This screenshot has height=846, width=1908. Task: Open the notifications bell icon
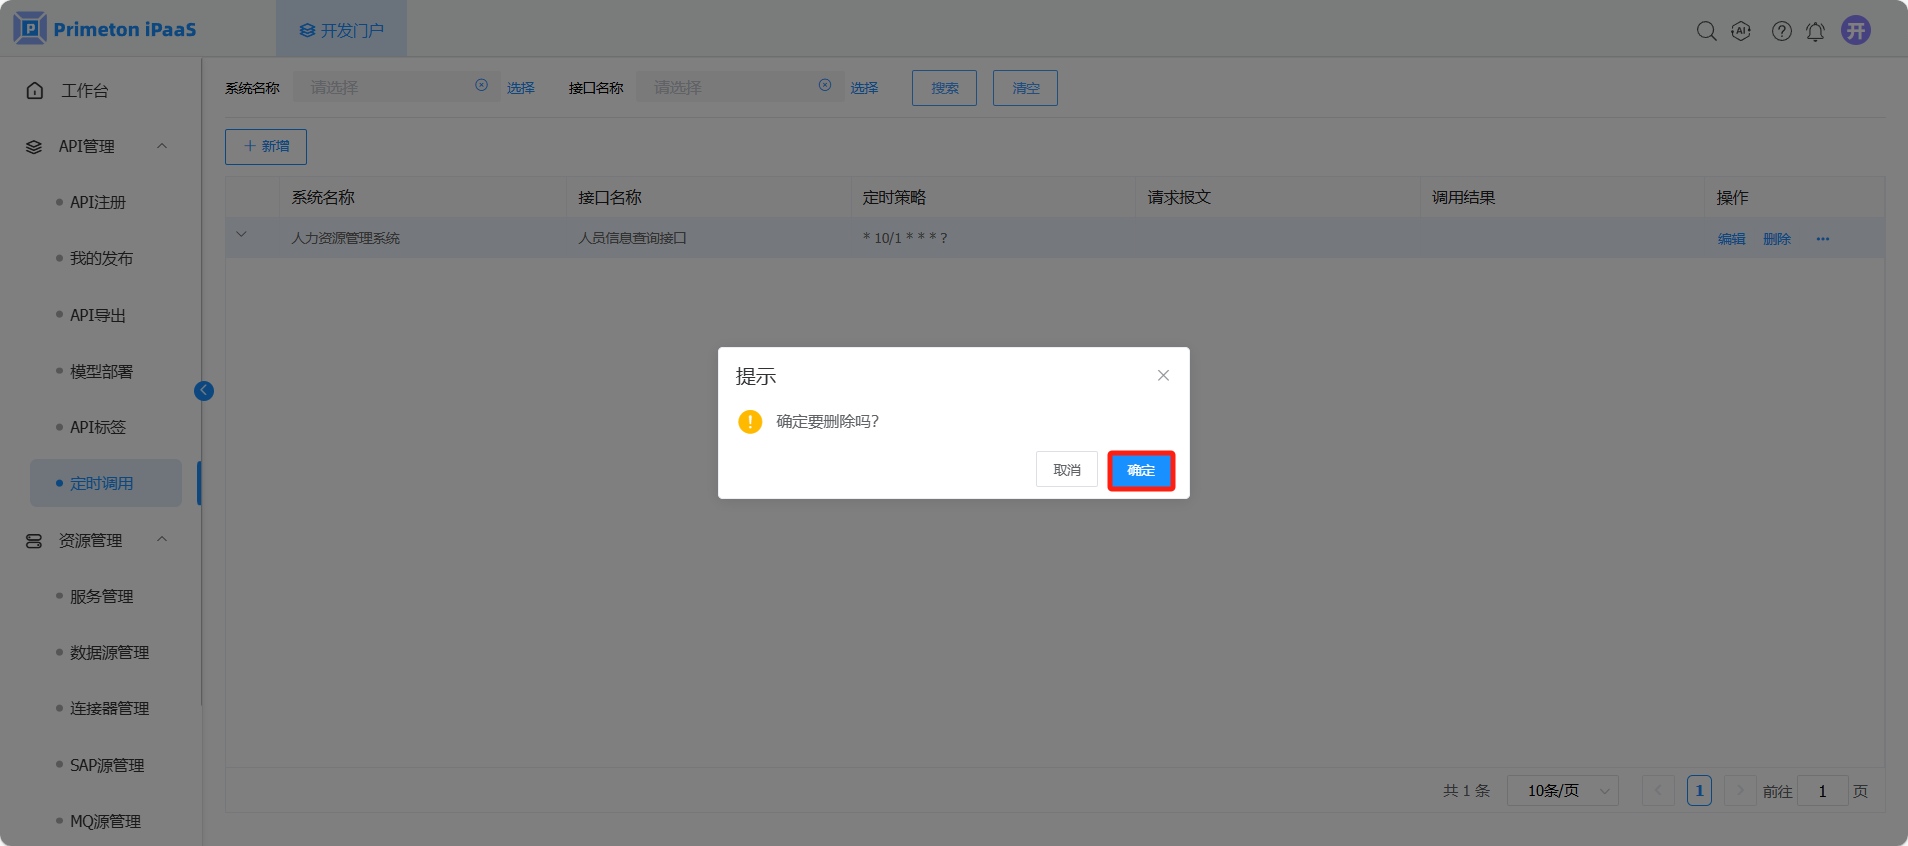1815,31
